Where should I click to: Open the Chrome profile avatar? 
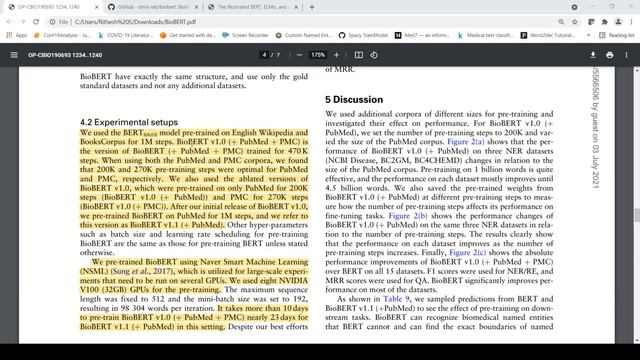click(x=618, y=22)
